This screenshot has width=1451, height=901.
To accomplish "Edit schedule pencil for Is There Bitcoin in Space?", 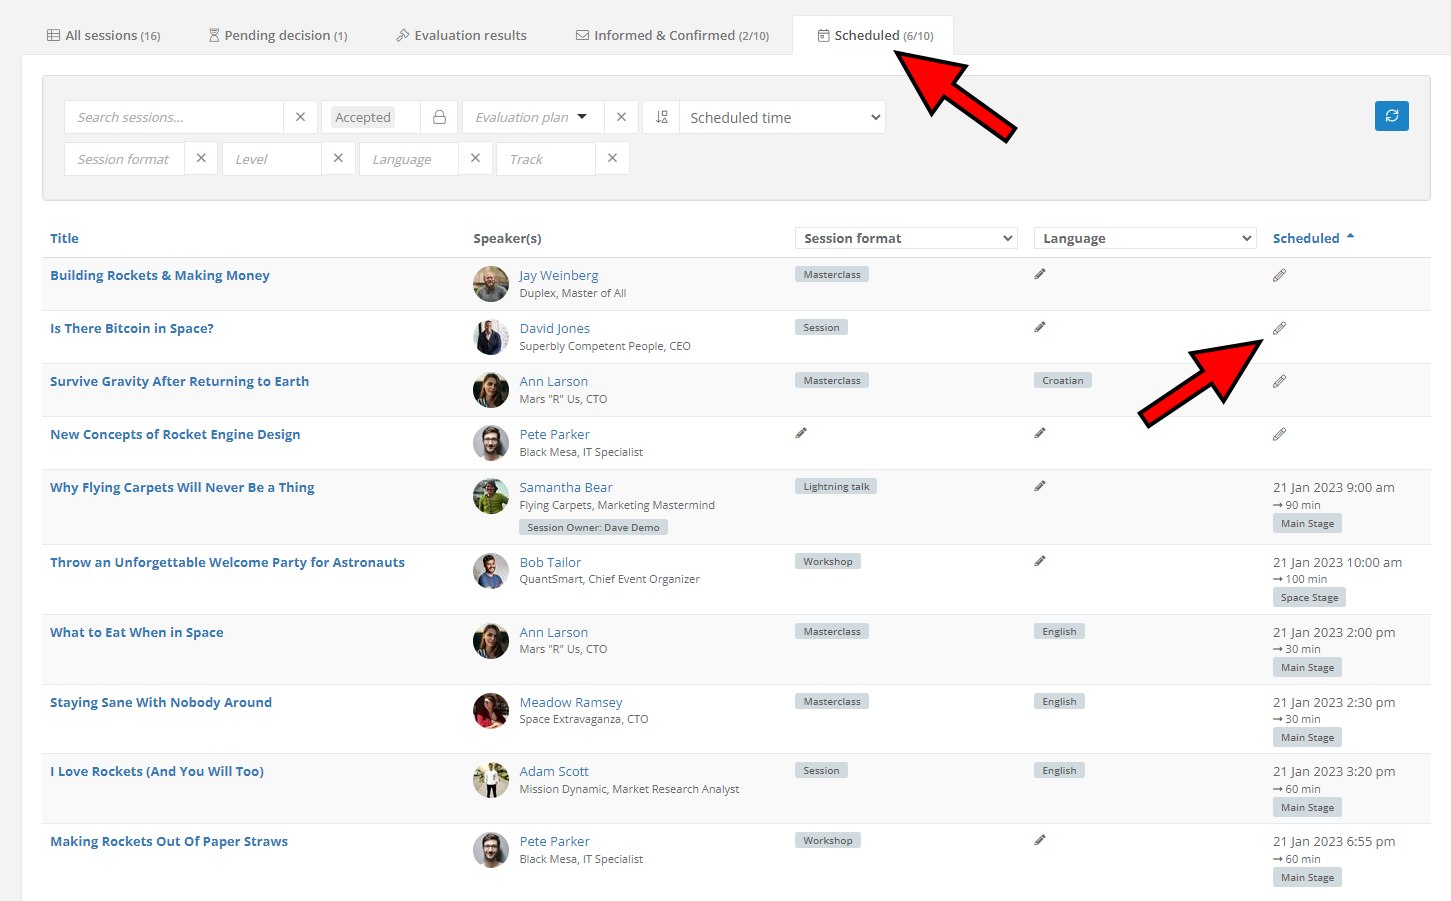I will pos(1279,328).
